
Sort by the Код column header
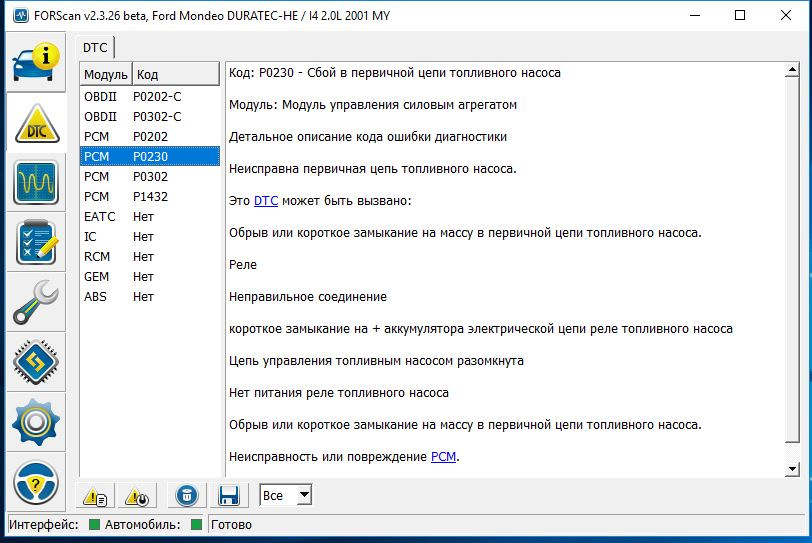coord(176,75)
